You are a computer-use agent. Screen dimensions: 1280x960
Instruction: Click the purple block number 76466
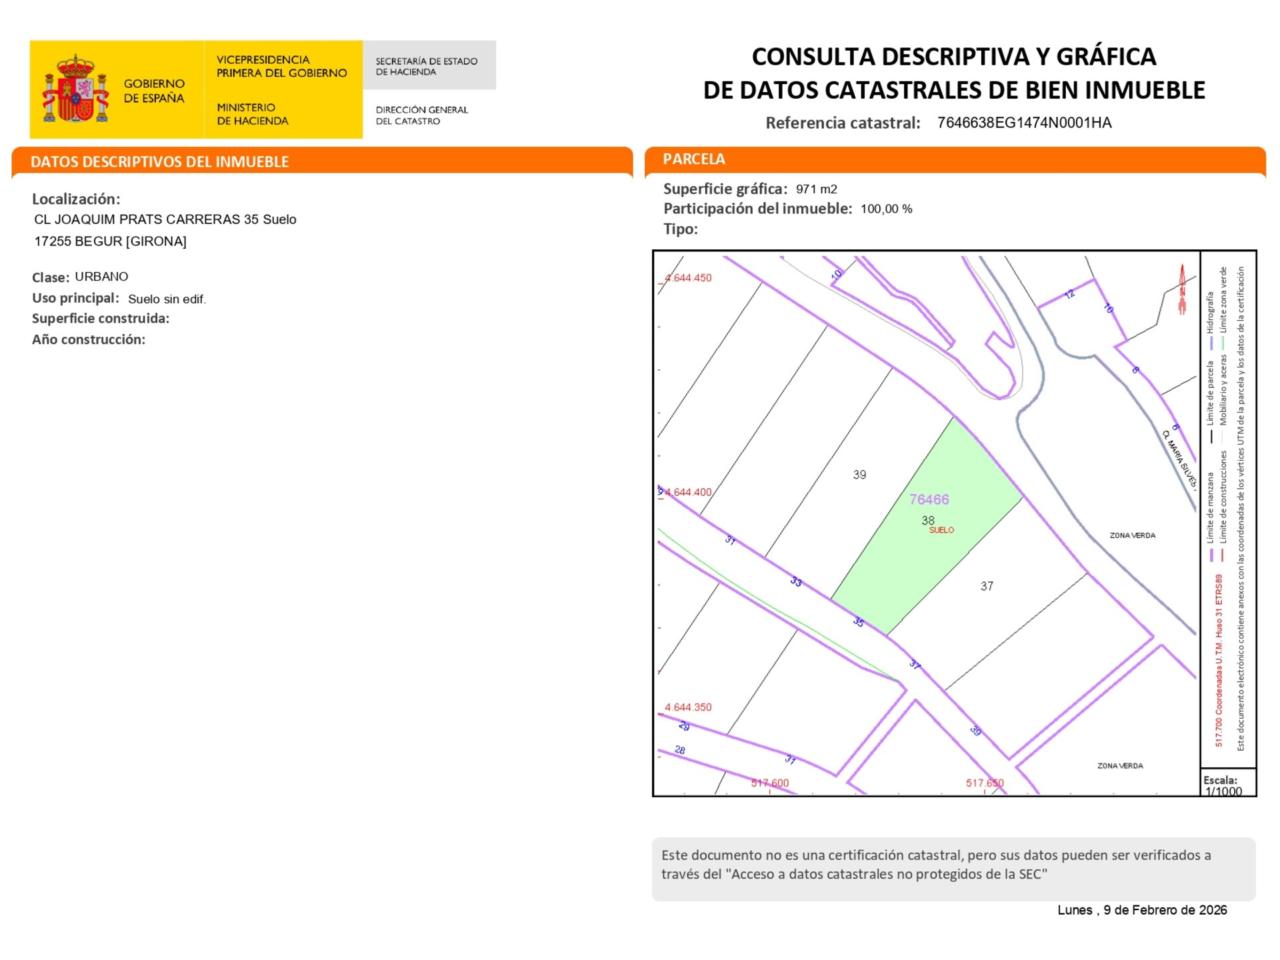click(x=929, y=499)
